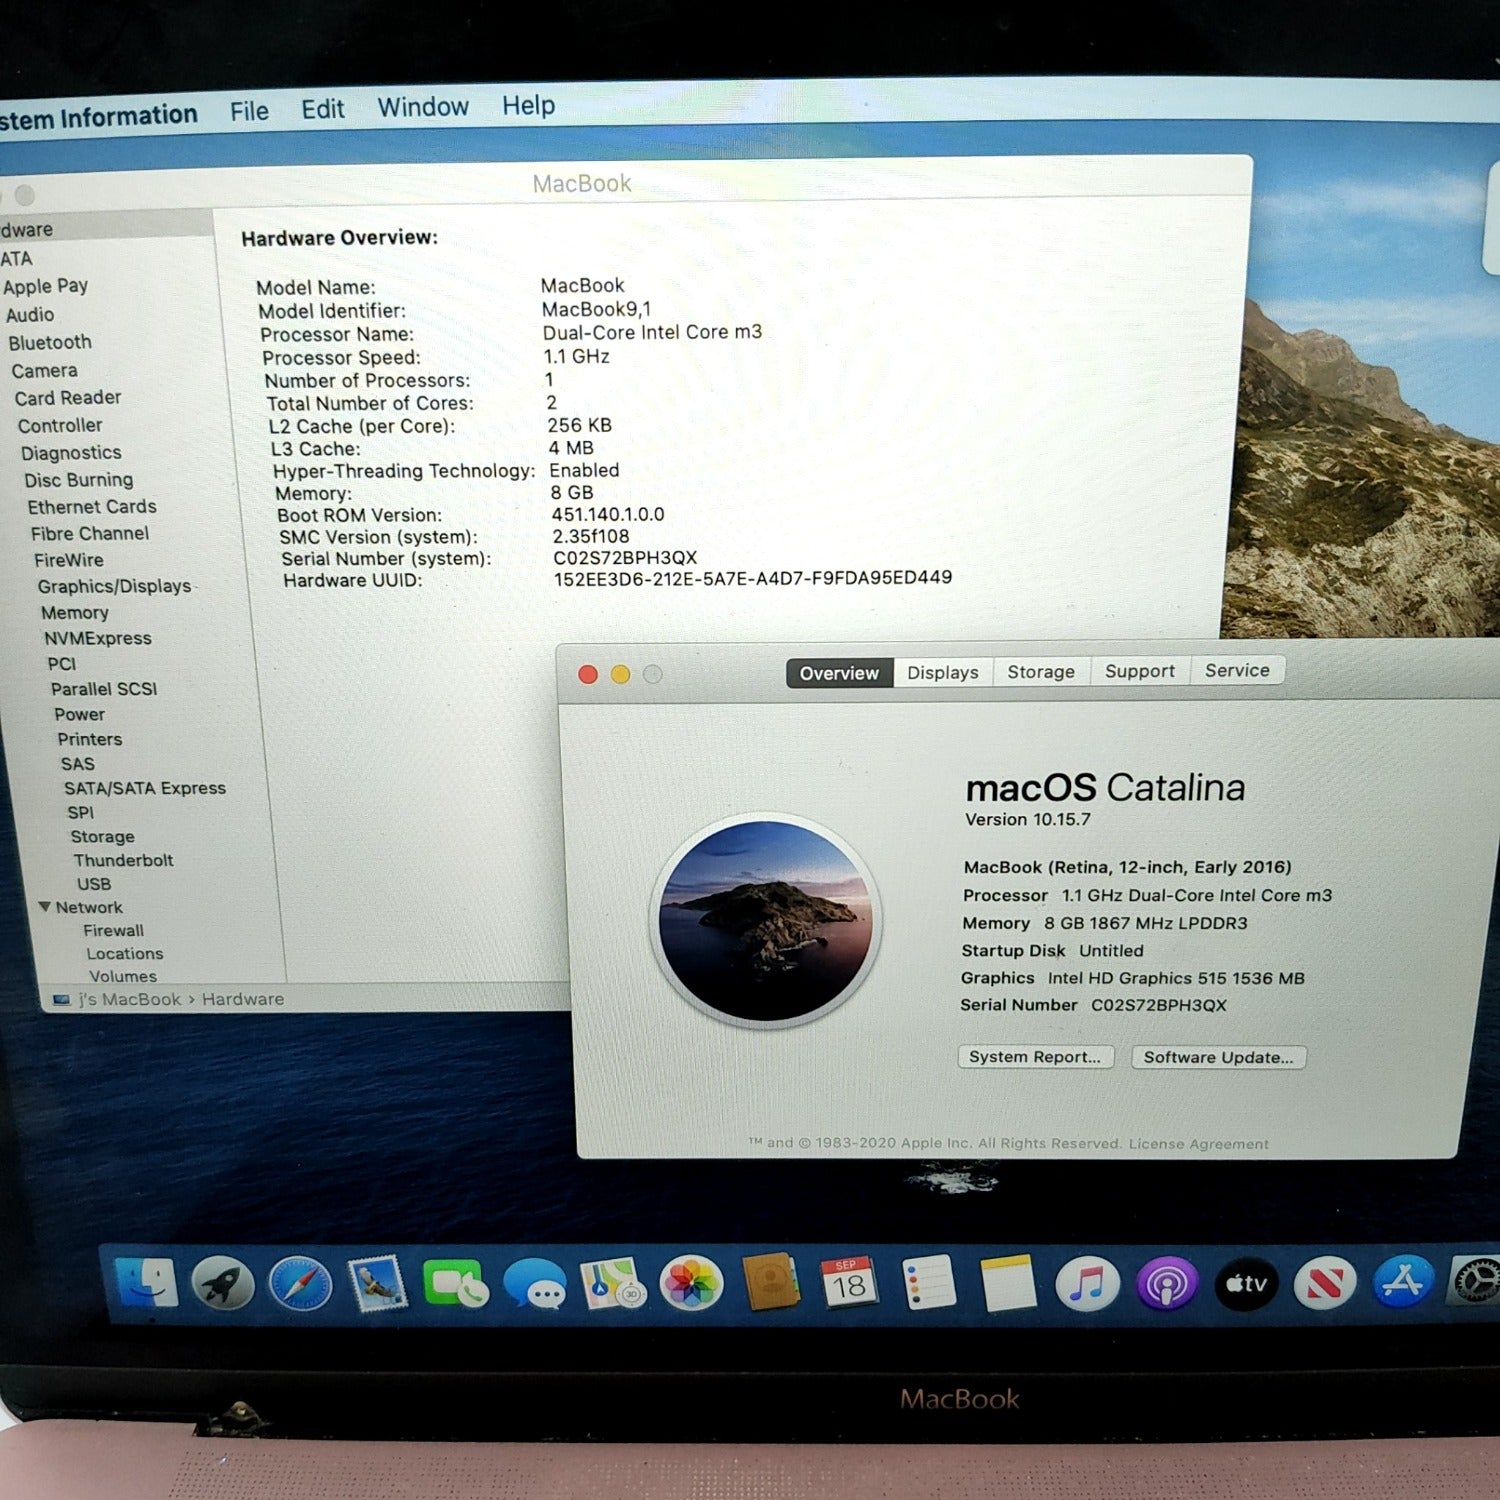This screenshot has height=1500, width=1500.
Task: Select Camera in the sidebar
Action: (44, 371)
